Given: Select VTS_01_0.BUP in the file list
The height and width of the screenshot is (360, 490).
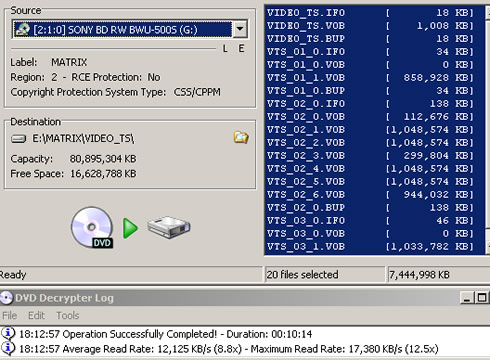Looking at the screenshot, I should [374, 91].
